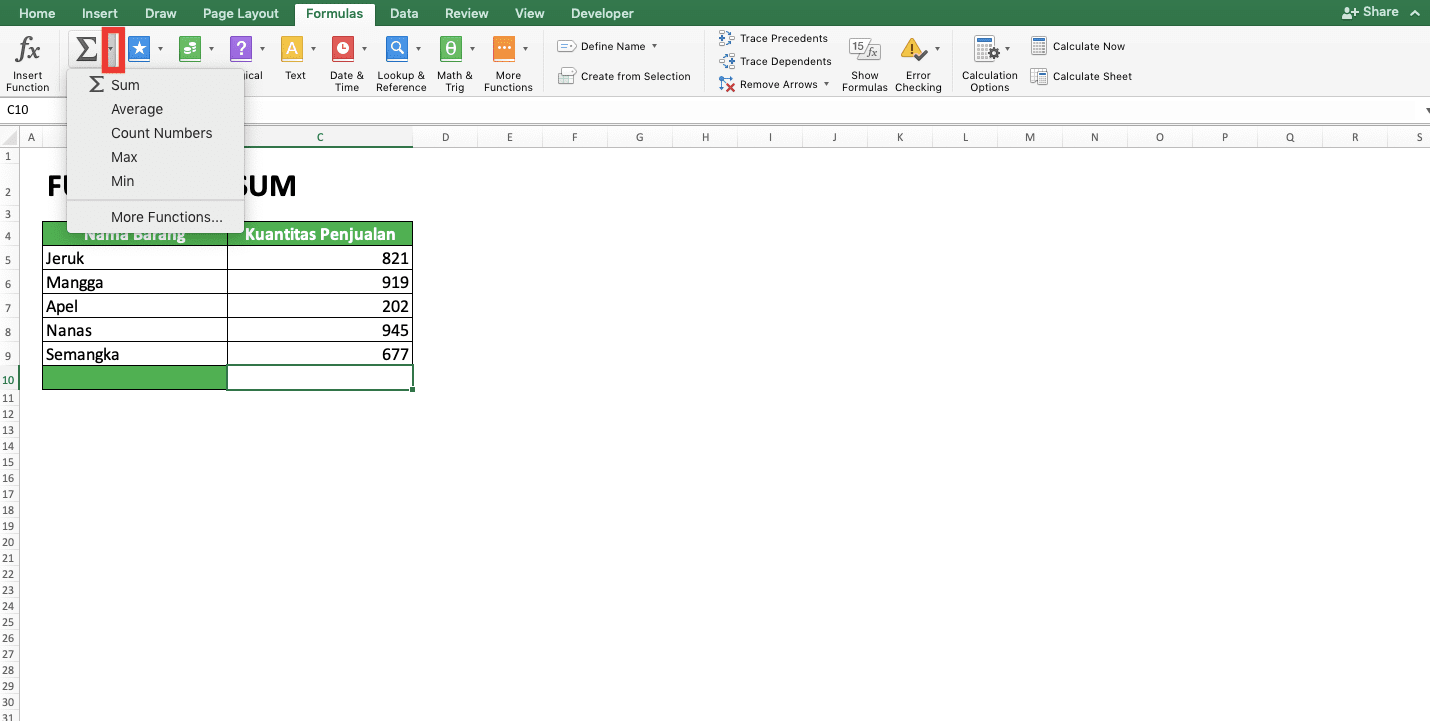
Task: Select the cell with value 821
Action: [x=320, y=258]
